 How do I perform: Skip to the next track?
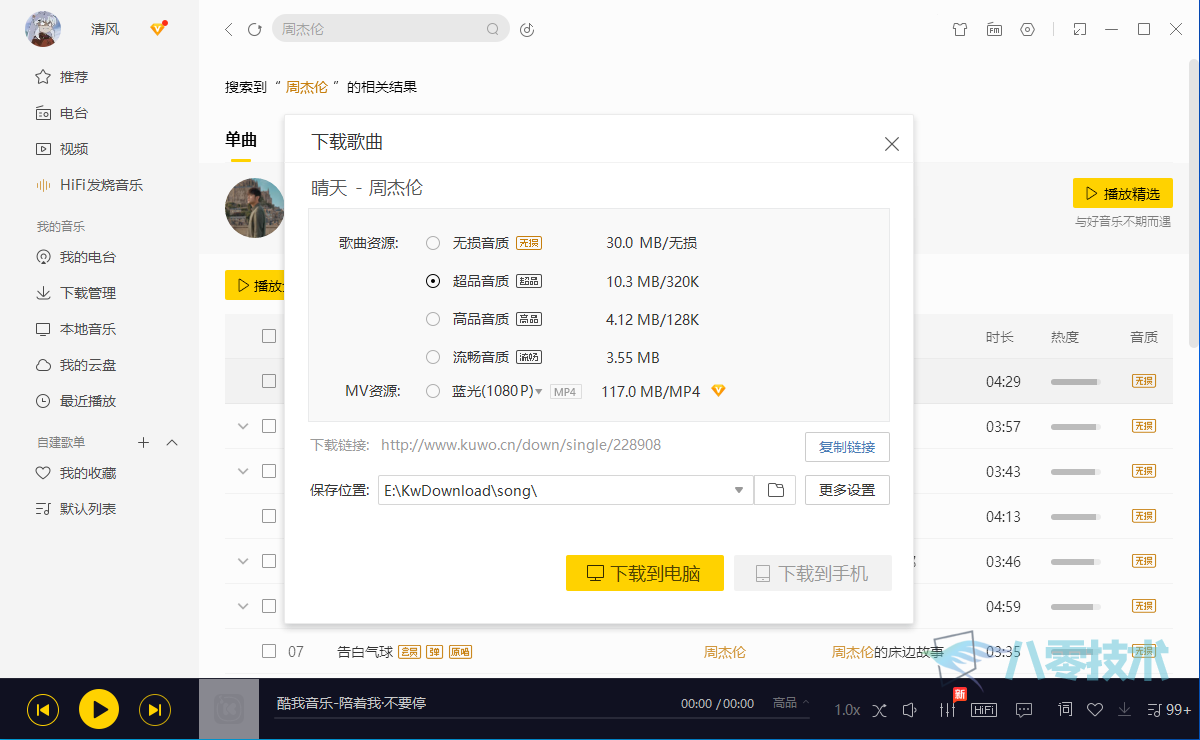click(155, 710)
